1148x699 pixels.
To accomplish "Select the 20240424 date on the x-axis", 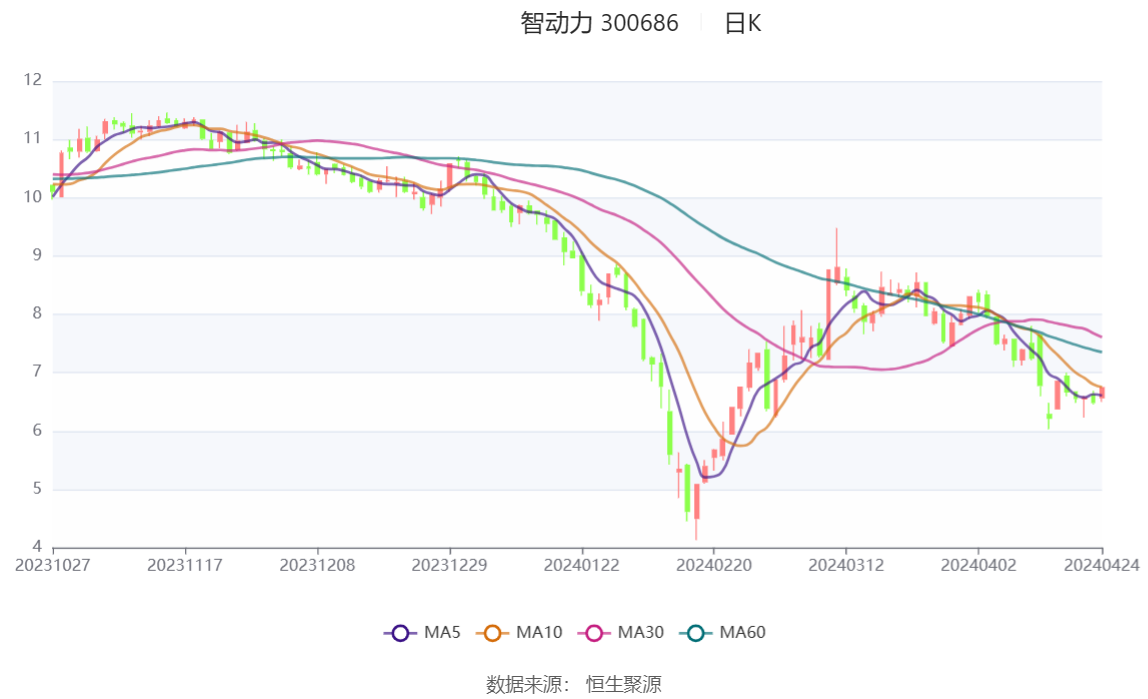I will [x=1102, y=565].
